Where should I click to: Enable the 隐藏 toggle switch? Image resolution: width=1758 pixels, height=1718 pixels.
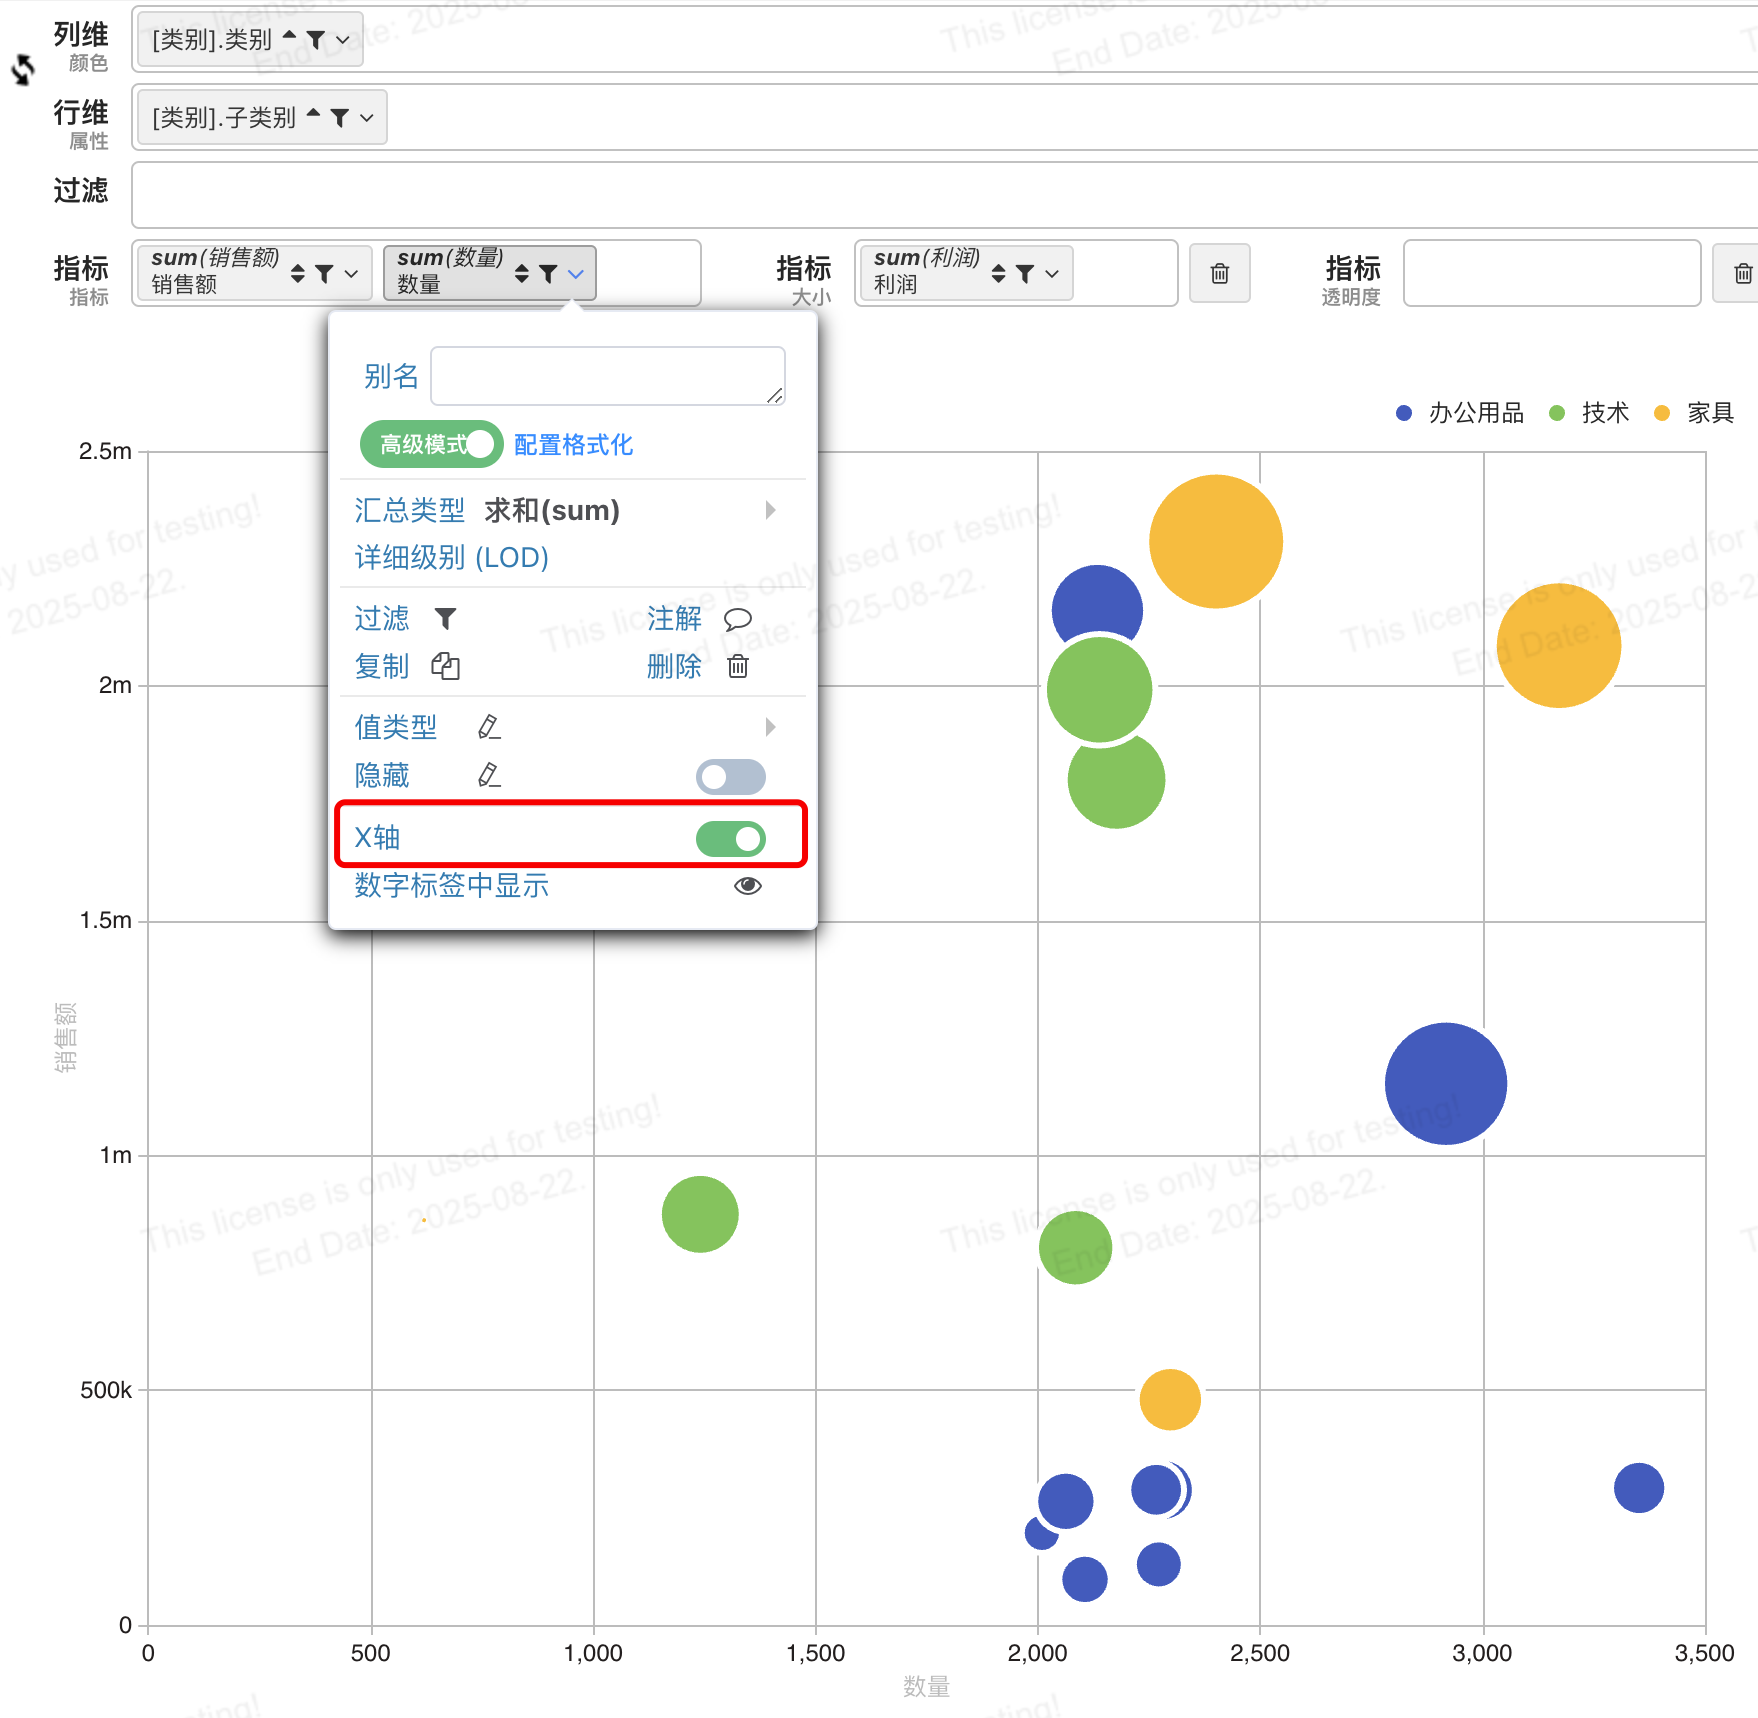click(x=731, y=777)
